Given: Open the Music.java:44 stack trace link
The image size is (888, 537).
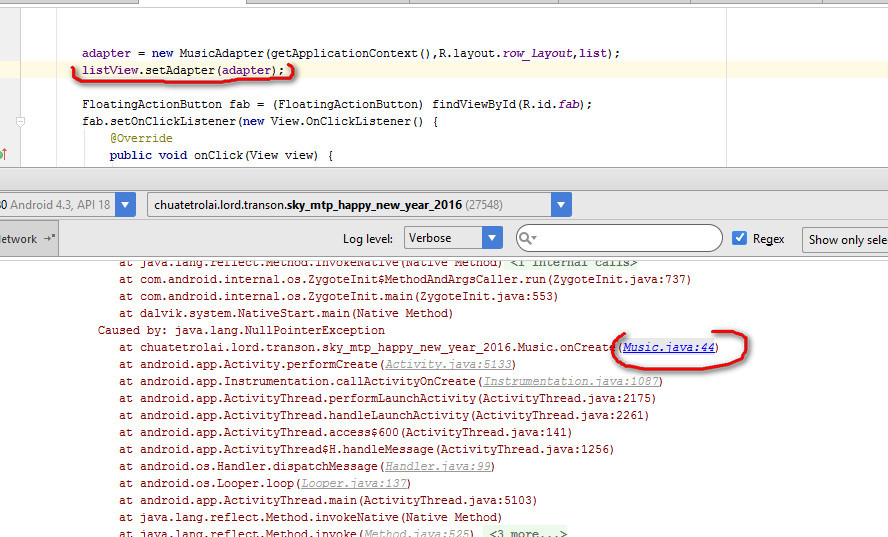Looking at the screenshot, I should [668, 347].
